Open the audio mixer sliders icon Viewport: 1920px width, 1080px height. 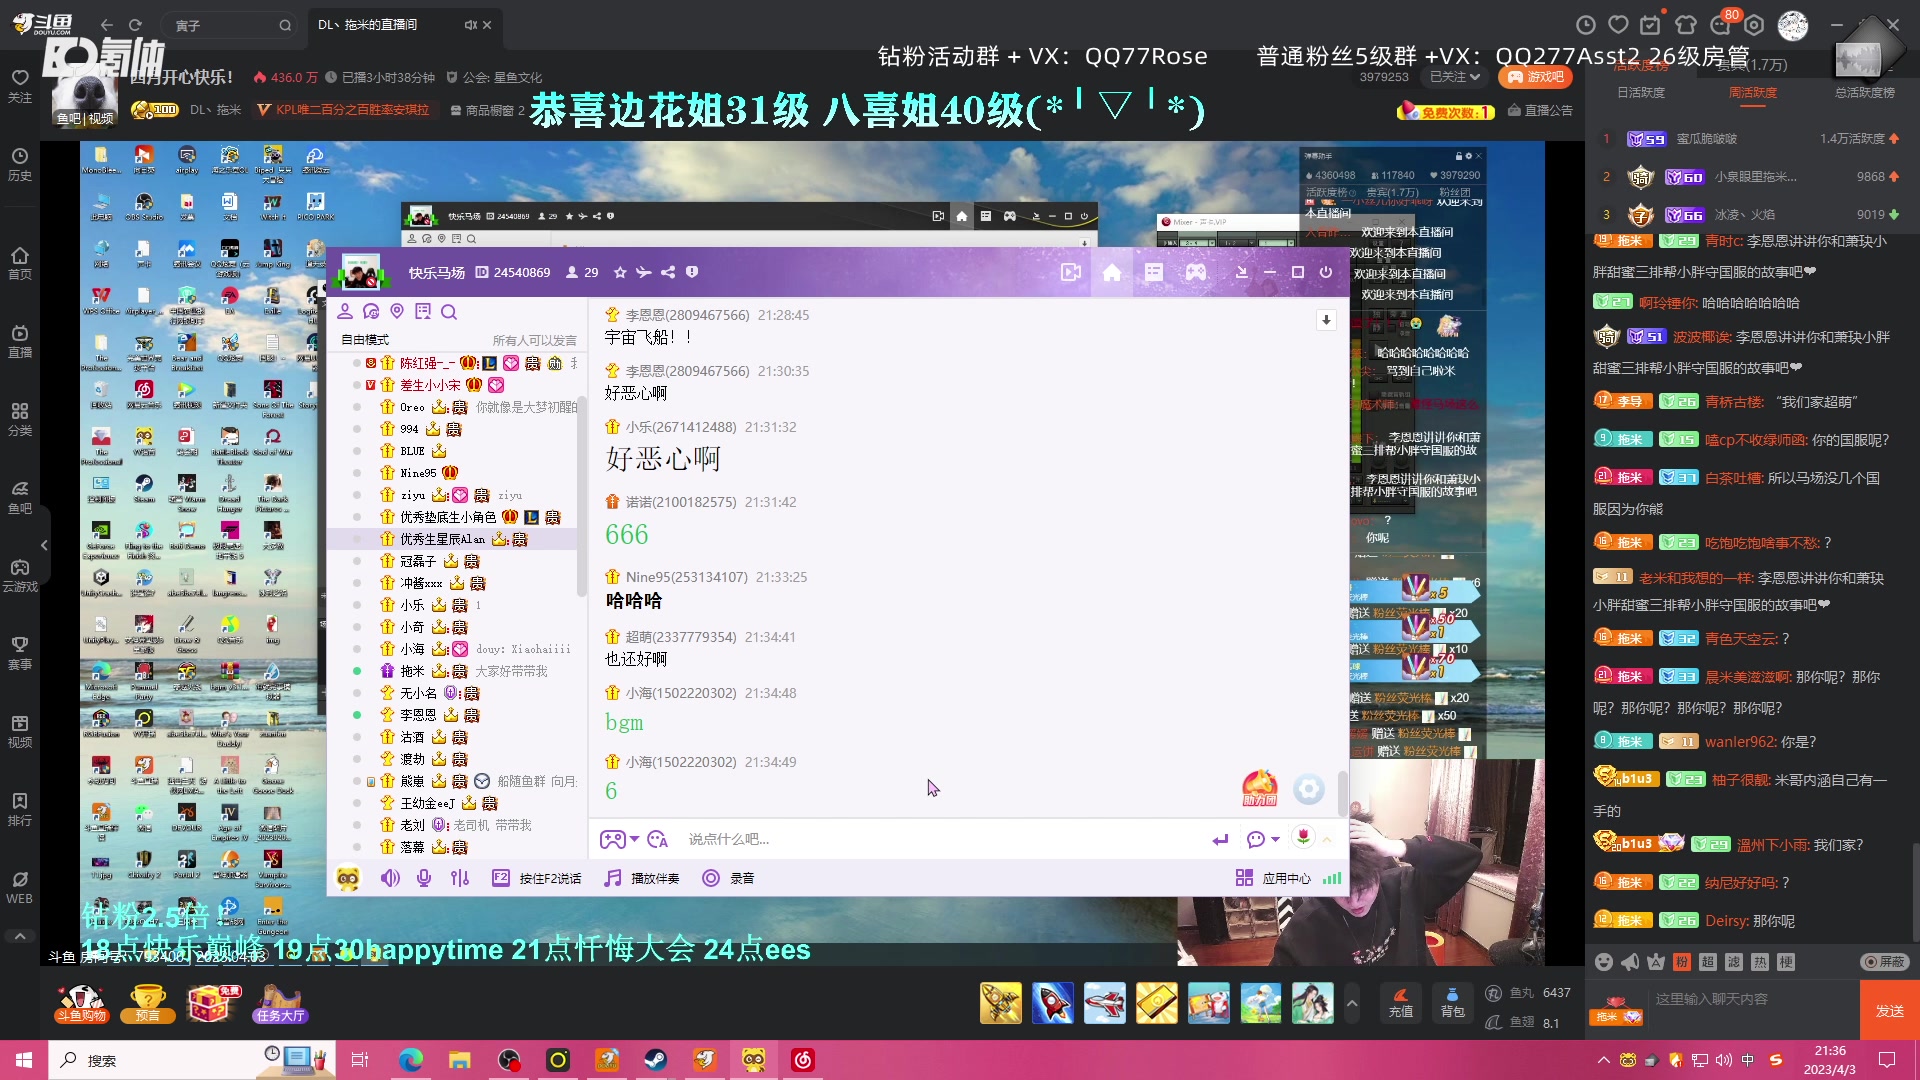[459, 878]
